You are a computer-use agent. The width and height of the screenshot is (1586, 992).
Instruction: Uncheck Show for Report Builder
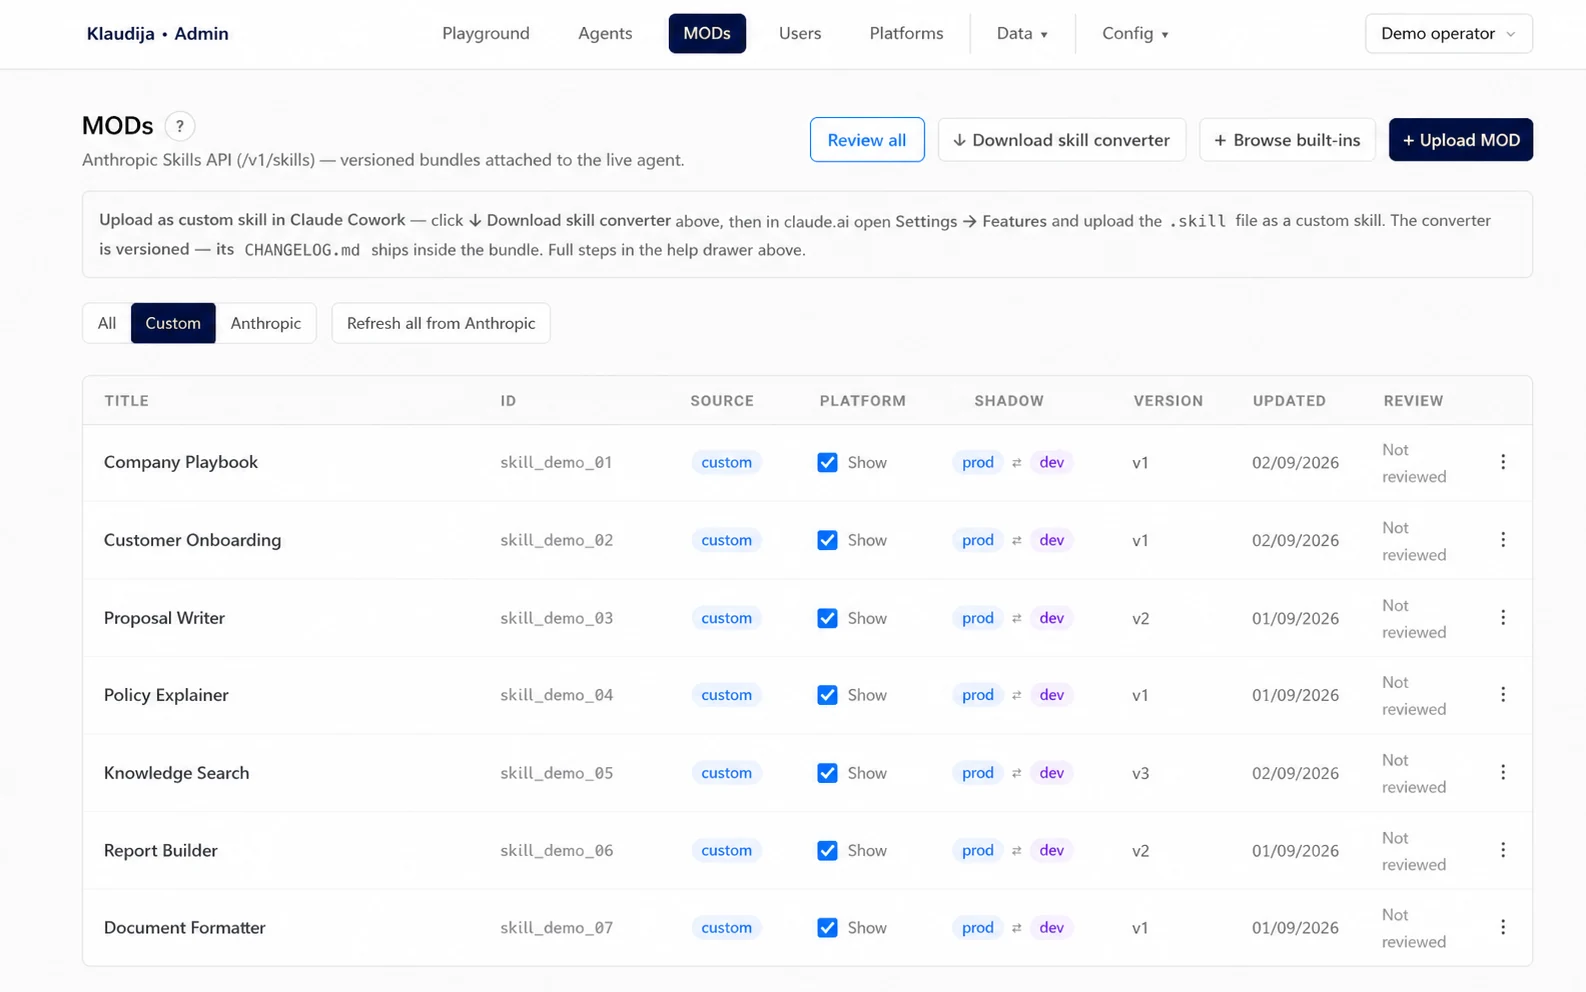pyautogui.click(x=827, y=850)
